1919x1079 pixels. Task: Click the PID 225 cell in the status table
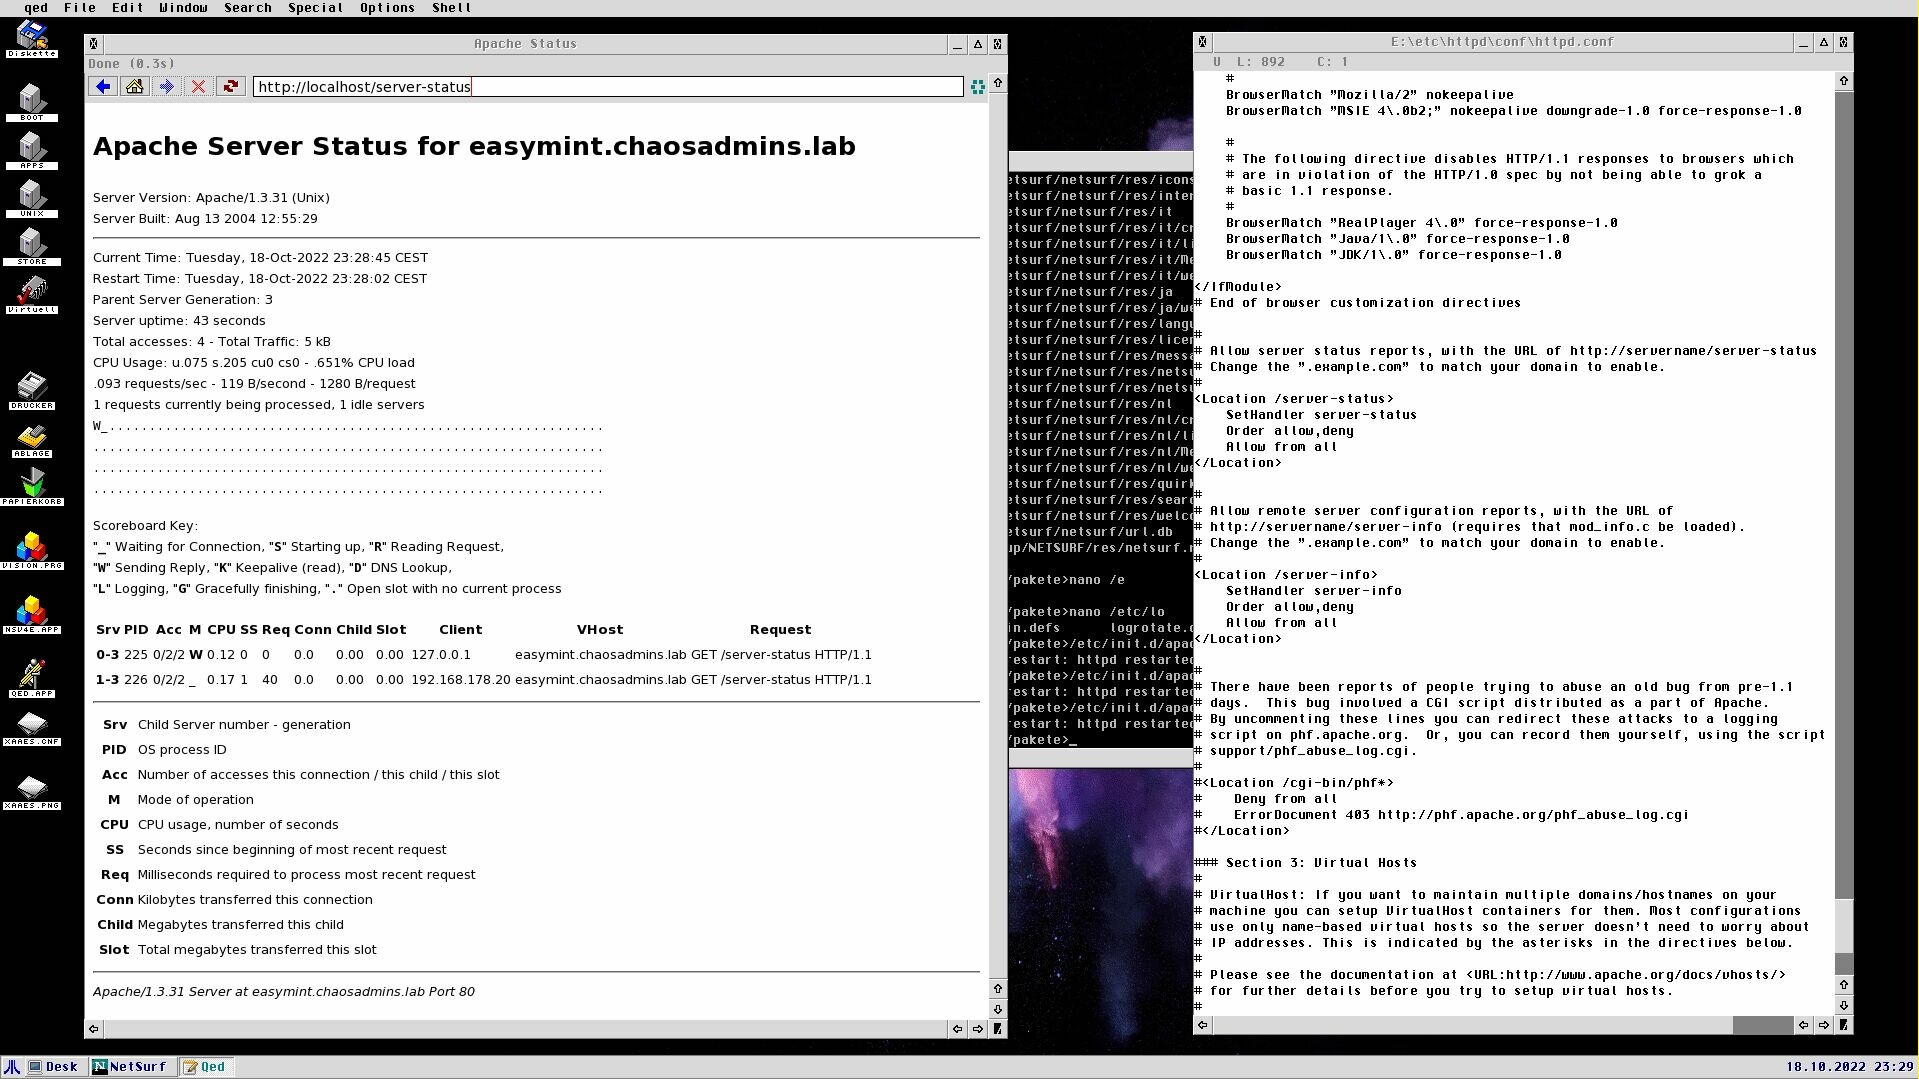[135, 655]
